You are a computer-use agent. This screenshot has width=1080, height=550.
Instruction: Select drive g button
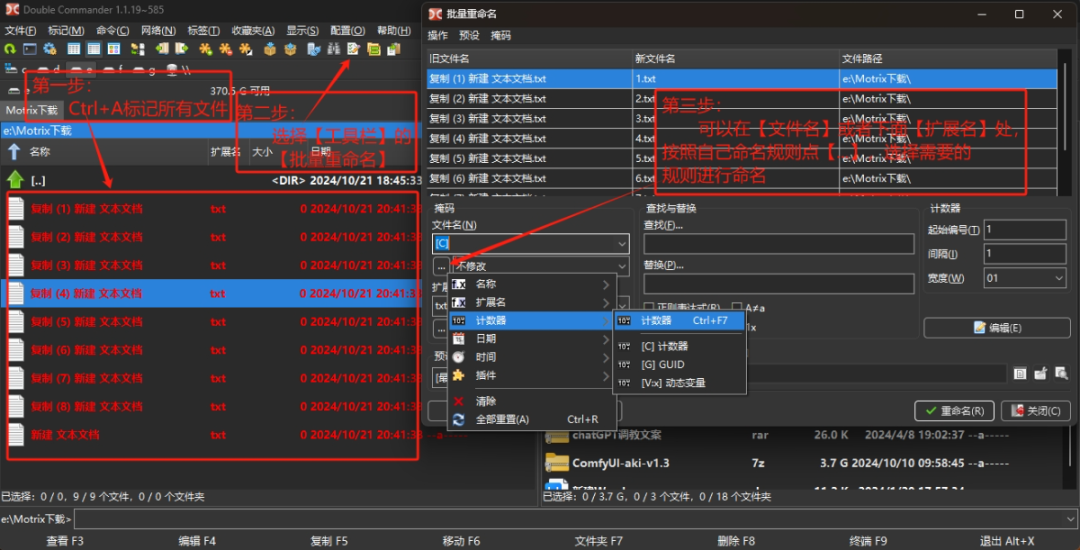[145, 69]
